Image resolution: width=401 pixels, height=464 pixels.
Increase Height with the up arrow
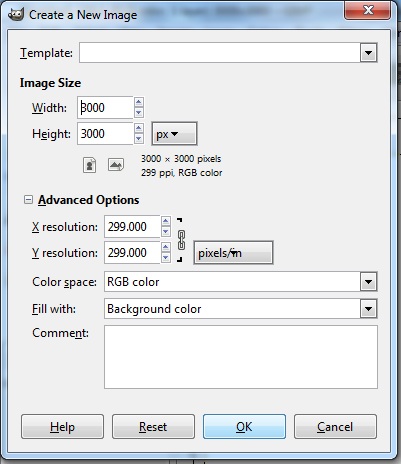(x=139, y=128)
